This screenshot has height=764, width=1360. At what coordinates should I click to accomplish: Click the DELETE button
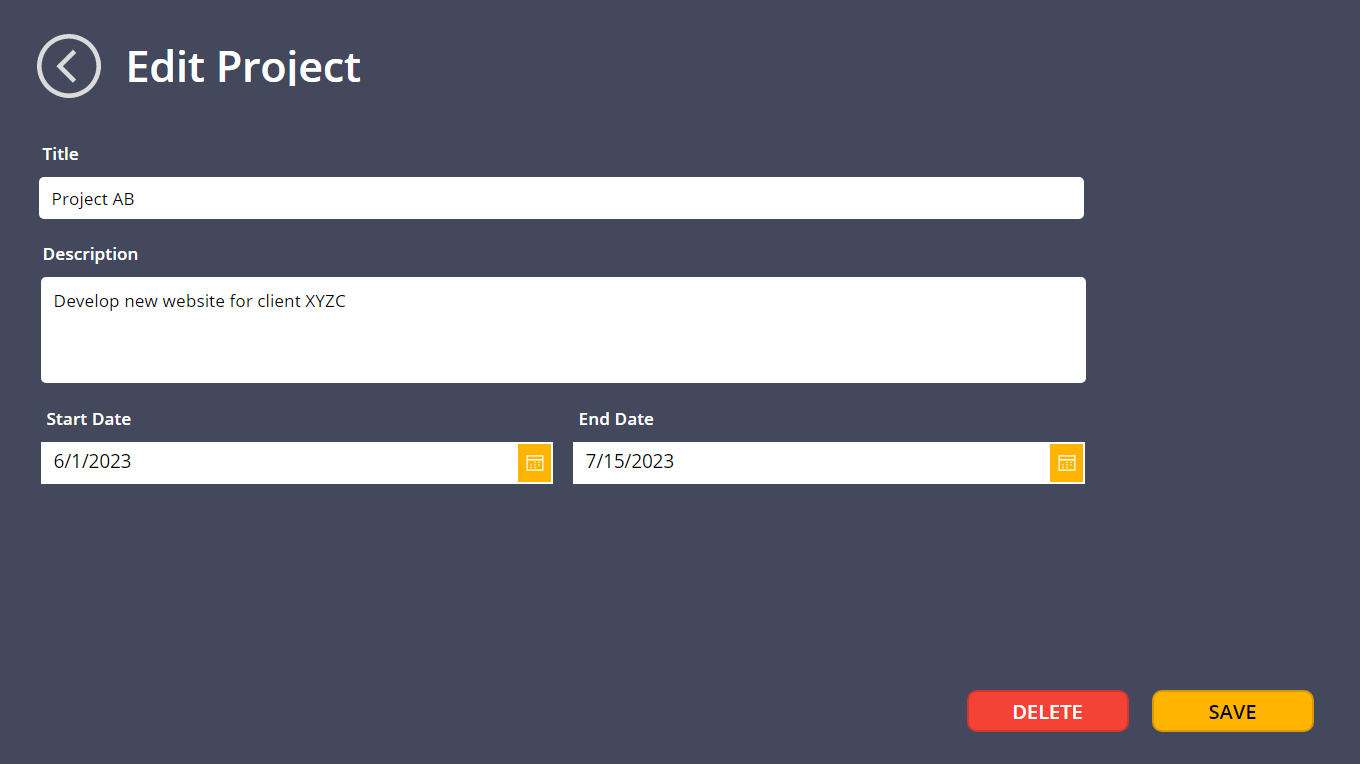[1047, 711]
